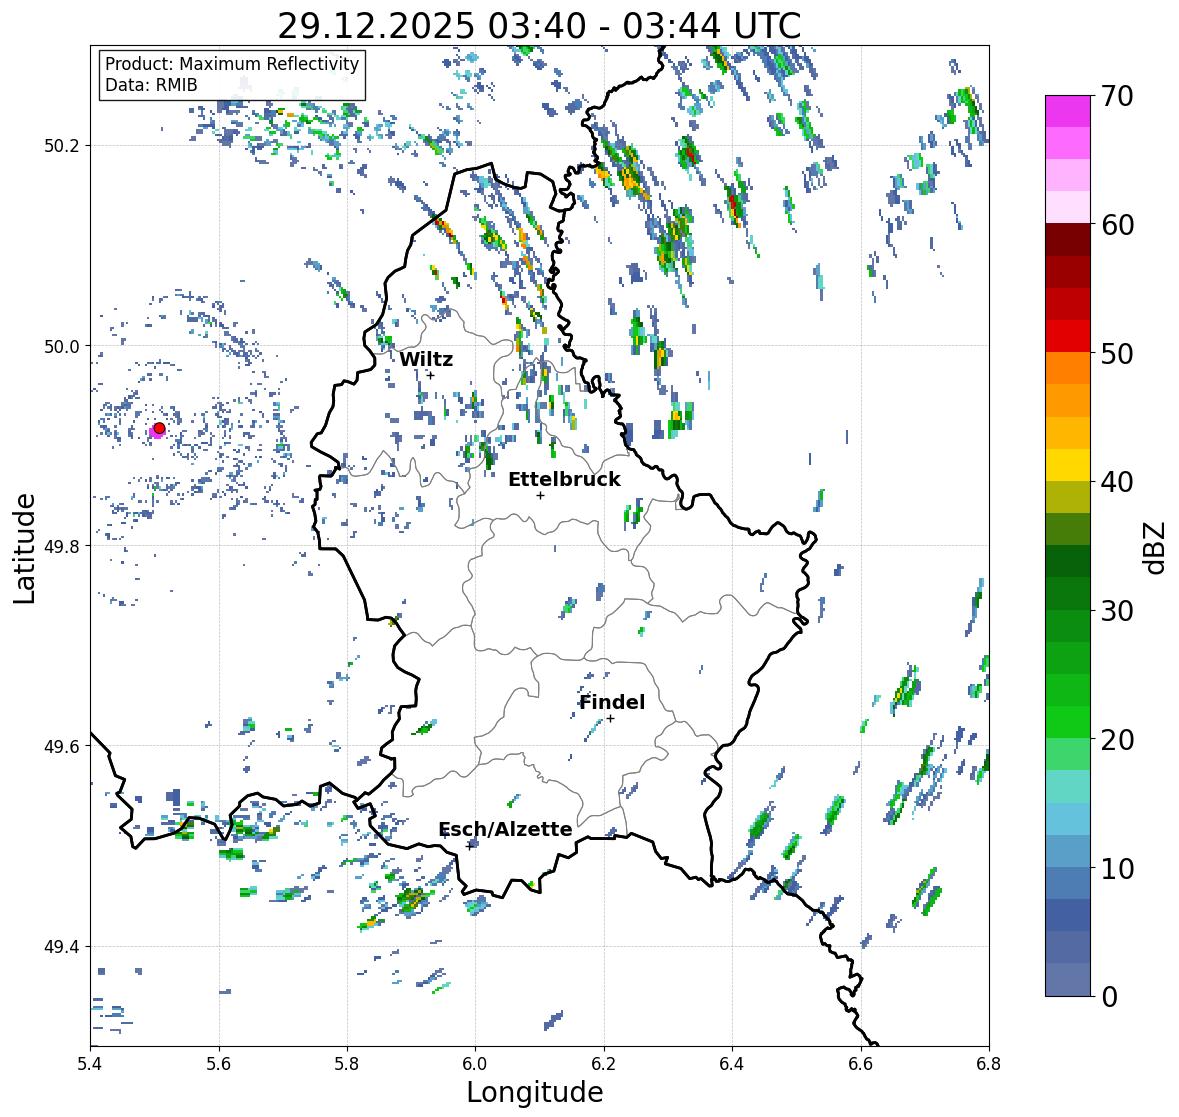Click the longitude tick label 5.6
The width and height of the screenshot is (1179, 1117).
tap(219, 1064)
